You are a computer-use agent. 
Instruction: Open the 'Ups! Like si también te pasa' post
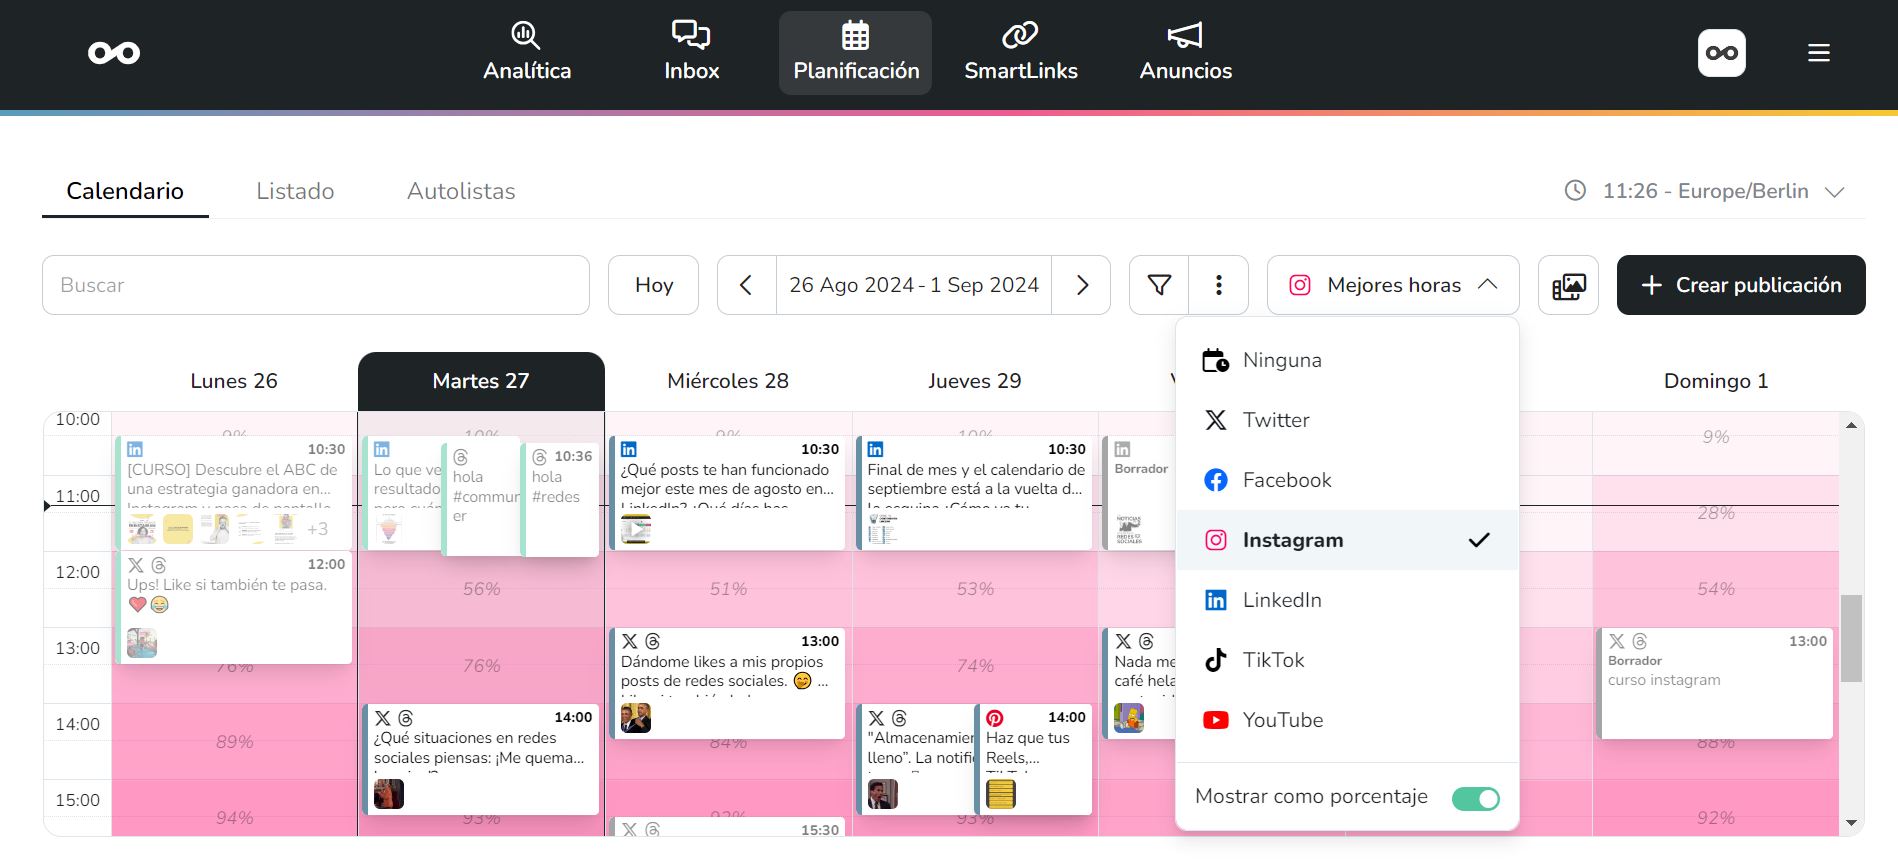(x=233, y=607)
